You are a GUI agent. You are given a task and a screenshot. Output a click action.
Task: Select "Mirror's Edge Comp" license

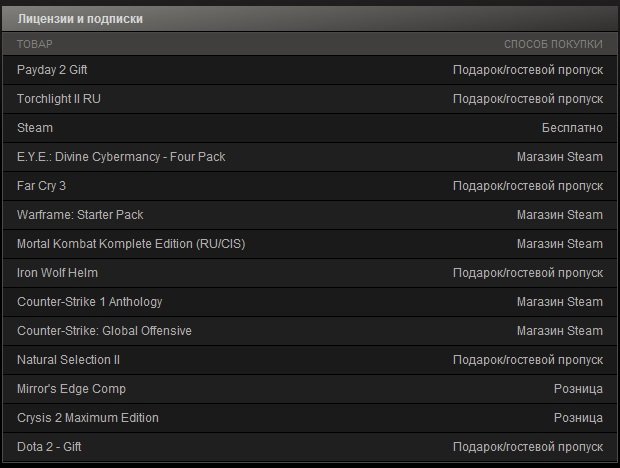point(310,389)
